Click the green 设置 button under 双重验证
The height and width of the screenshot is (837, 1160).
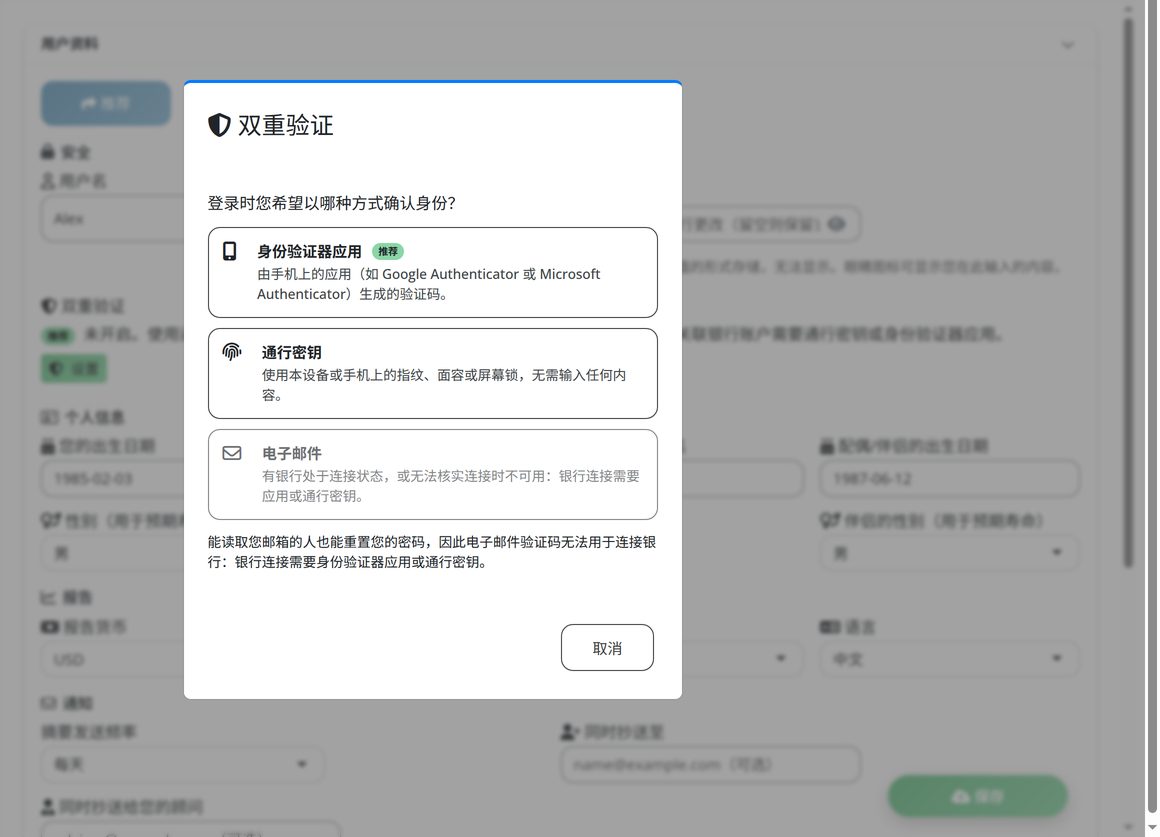pos(74,369)
